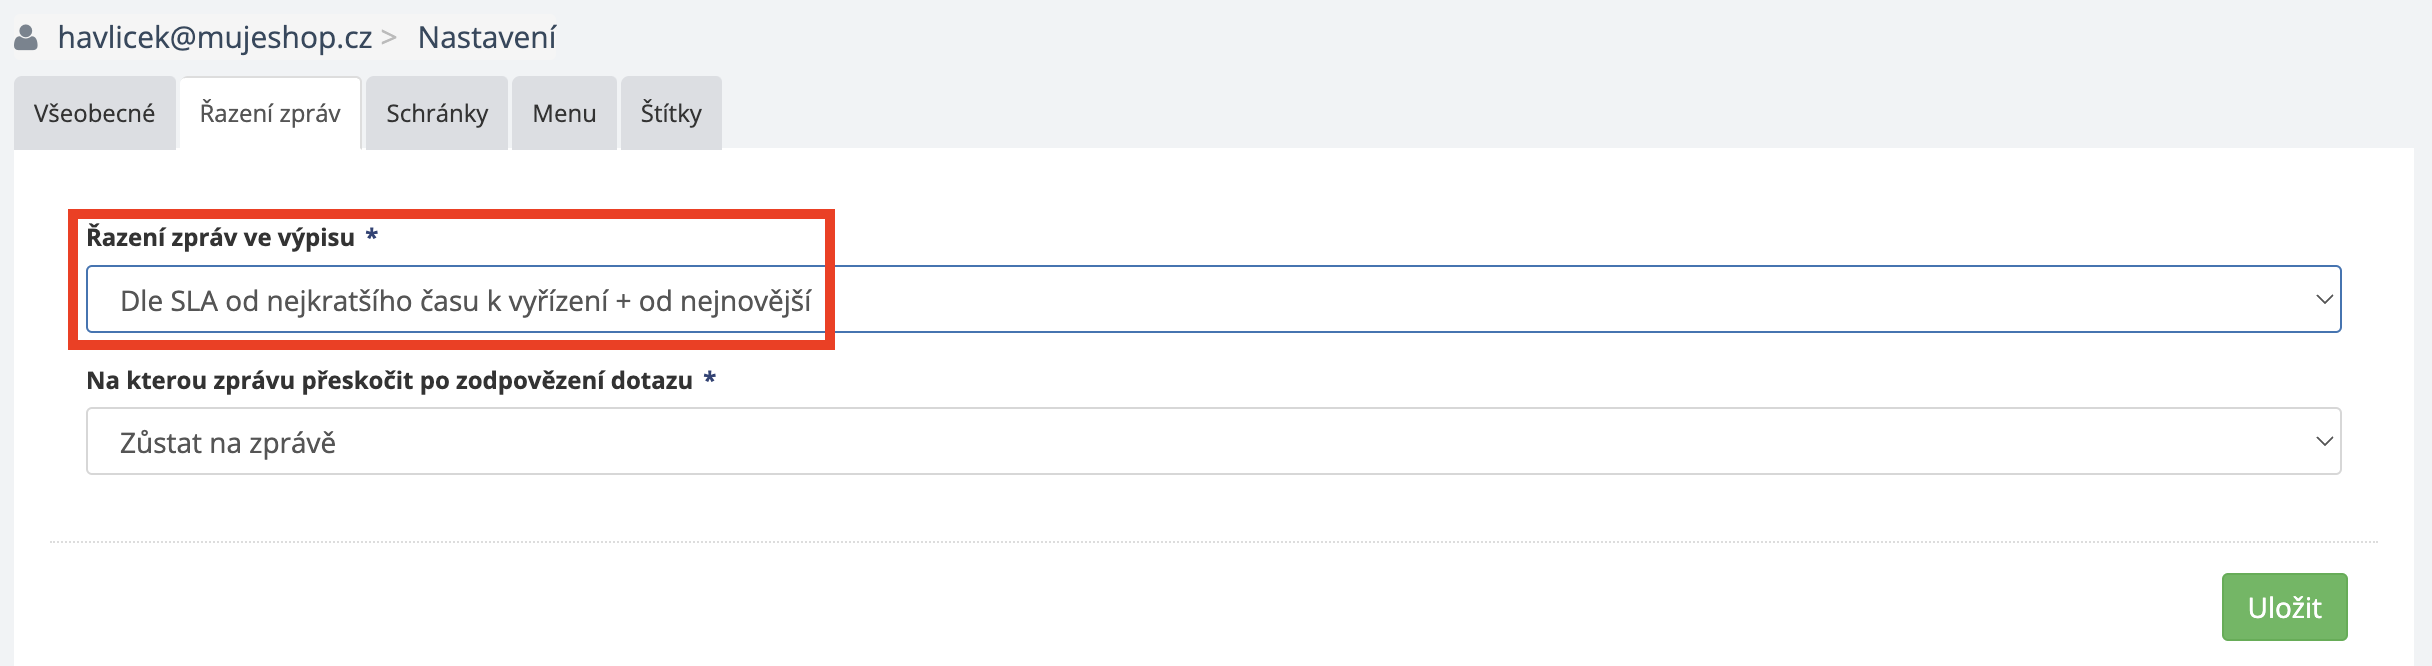Show the Štítky tab
Screen dimensions: 2432x666
coord(671,113)
